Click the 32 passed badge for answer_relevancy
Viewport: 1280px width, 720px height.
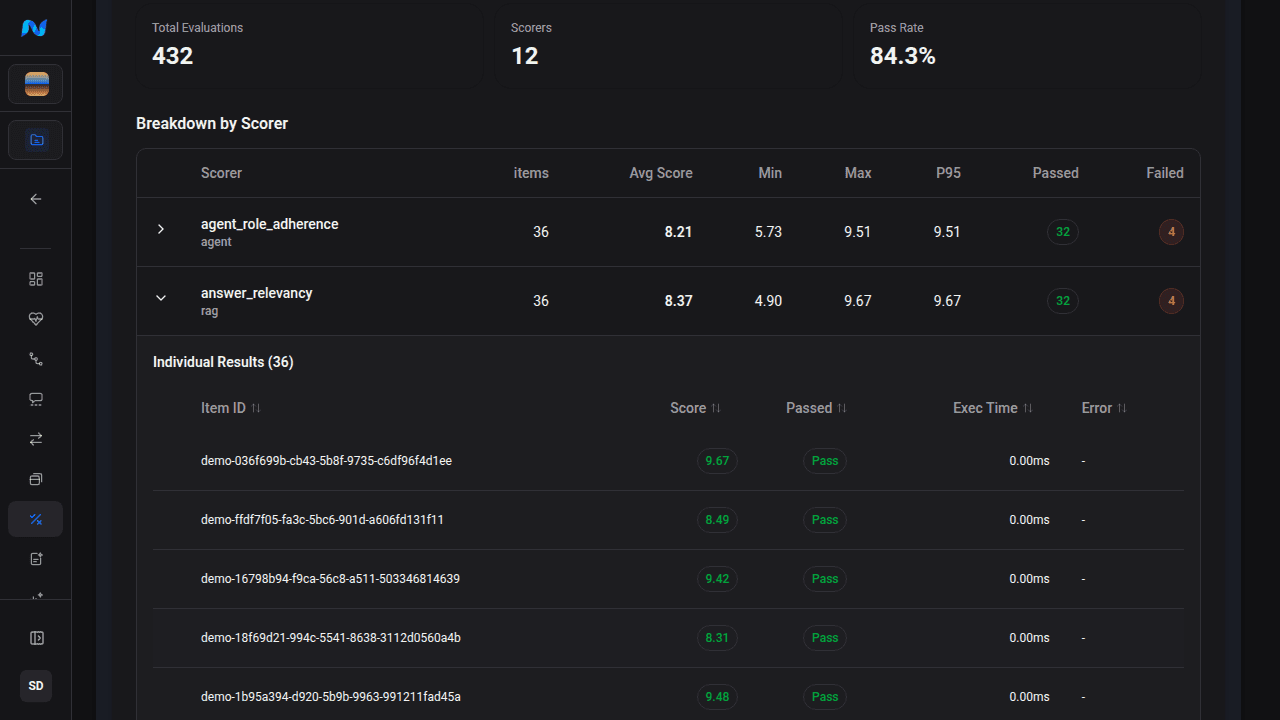pos(1063,301)
